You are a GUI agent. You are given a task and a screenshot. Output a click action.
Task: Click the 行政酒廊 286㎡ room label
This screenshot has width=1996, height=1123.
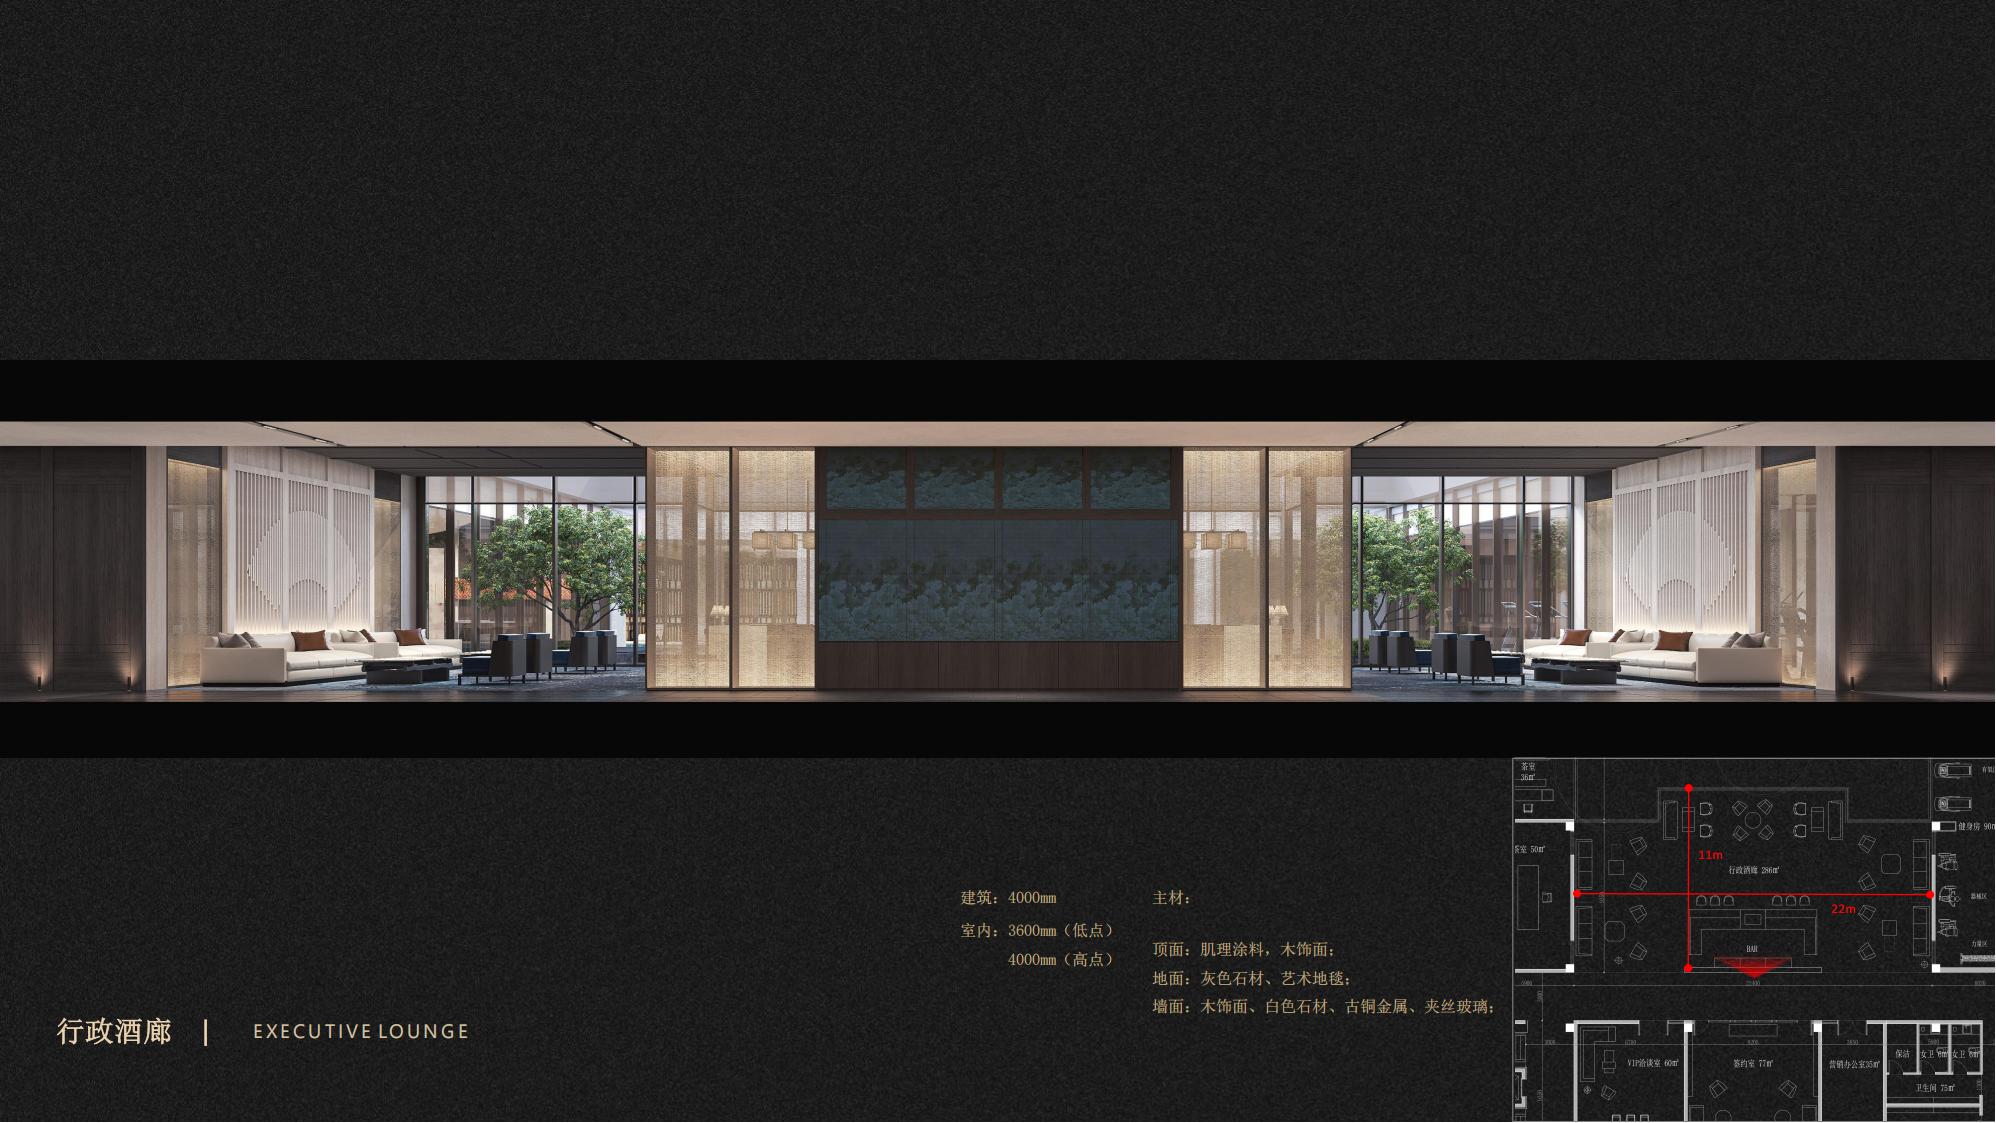[1753, 870]
